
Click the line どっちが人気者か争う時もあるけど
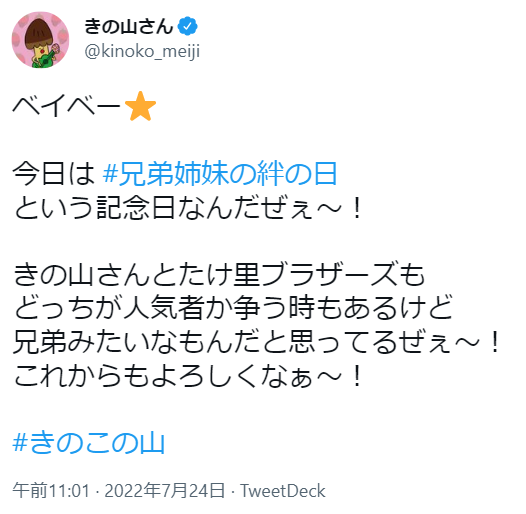click(233, 308)
